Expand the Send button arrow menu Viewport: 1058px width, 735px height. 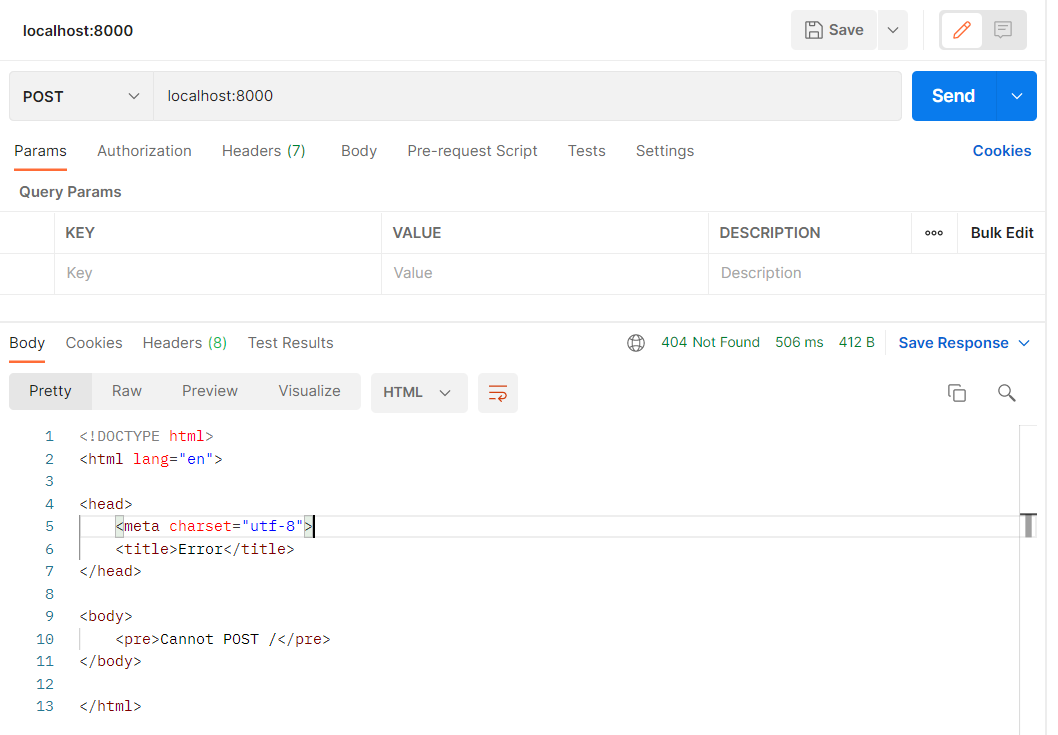point(1017,96)
